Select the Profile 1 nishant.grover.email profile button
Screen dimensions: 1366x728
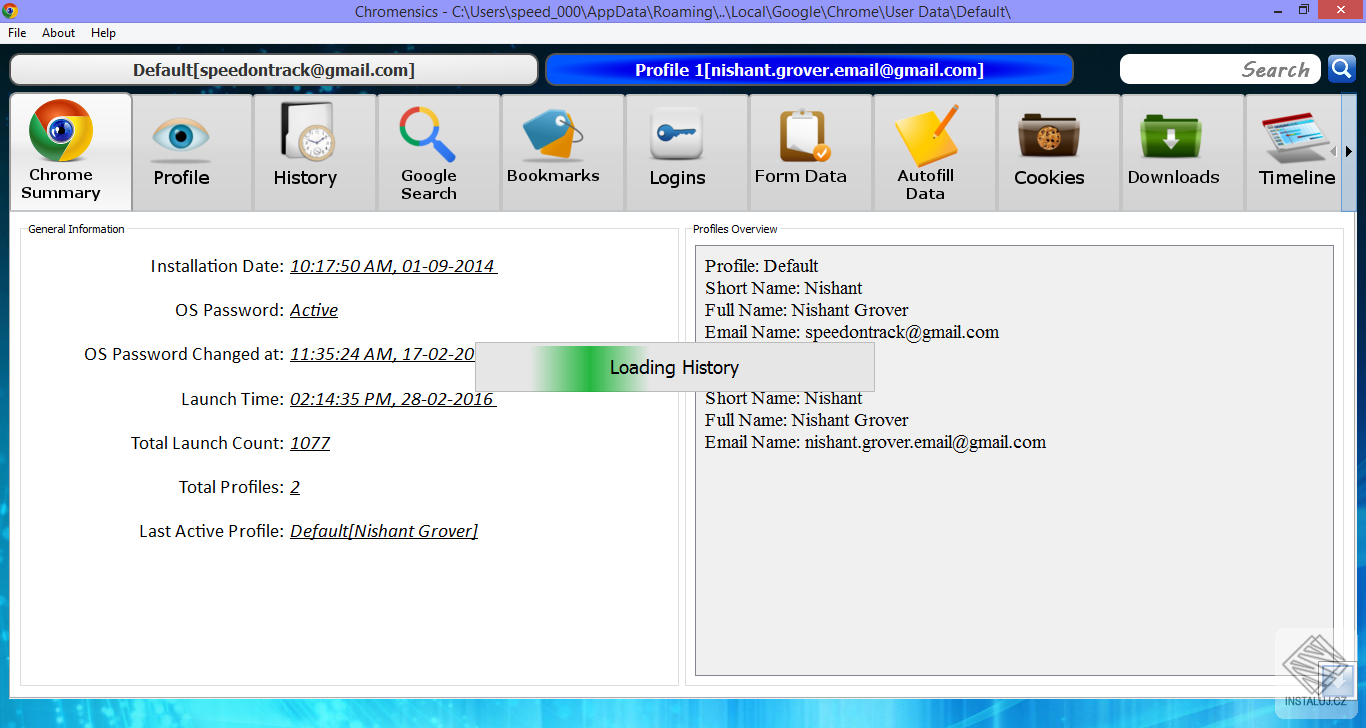click(809, 70)
